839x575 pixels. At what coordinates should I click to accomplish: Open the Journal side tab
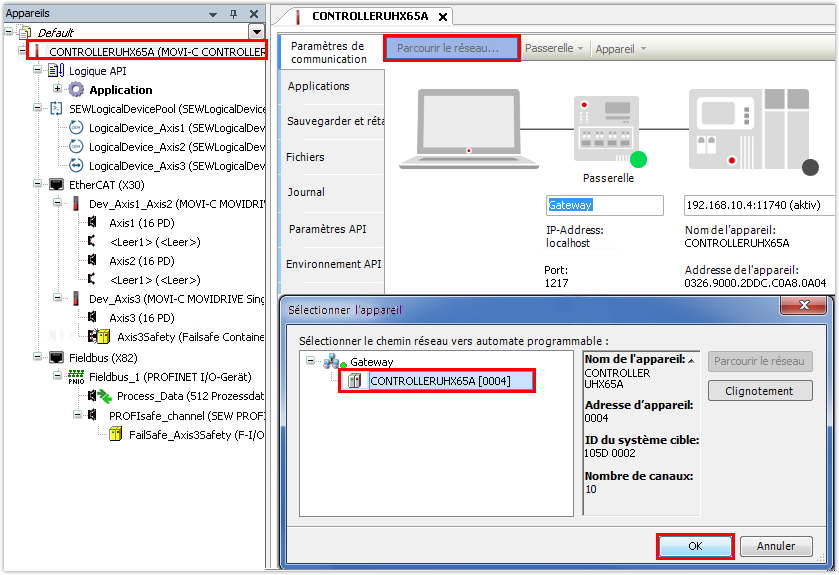(306, 192)
